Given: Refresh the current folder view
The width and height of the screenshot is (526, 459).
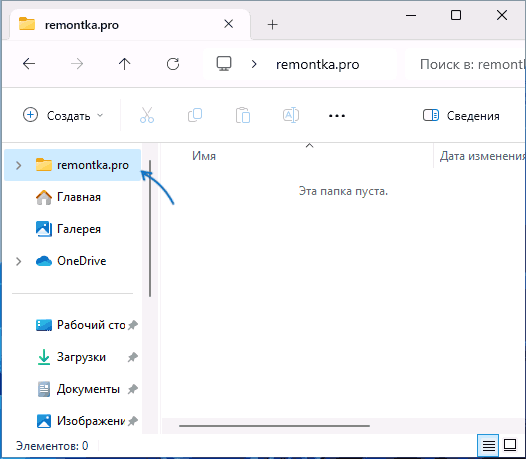Looking at the screenshot, I should click(173, 64).
